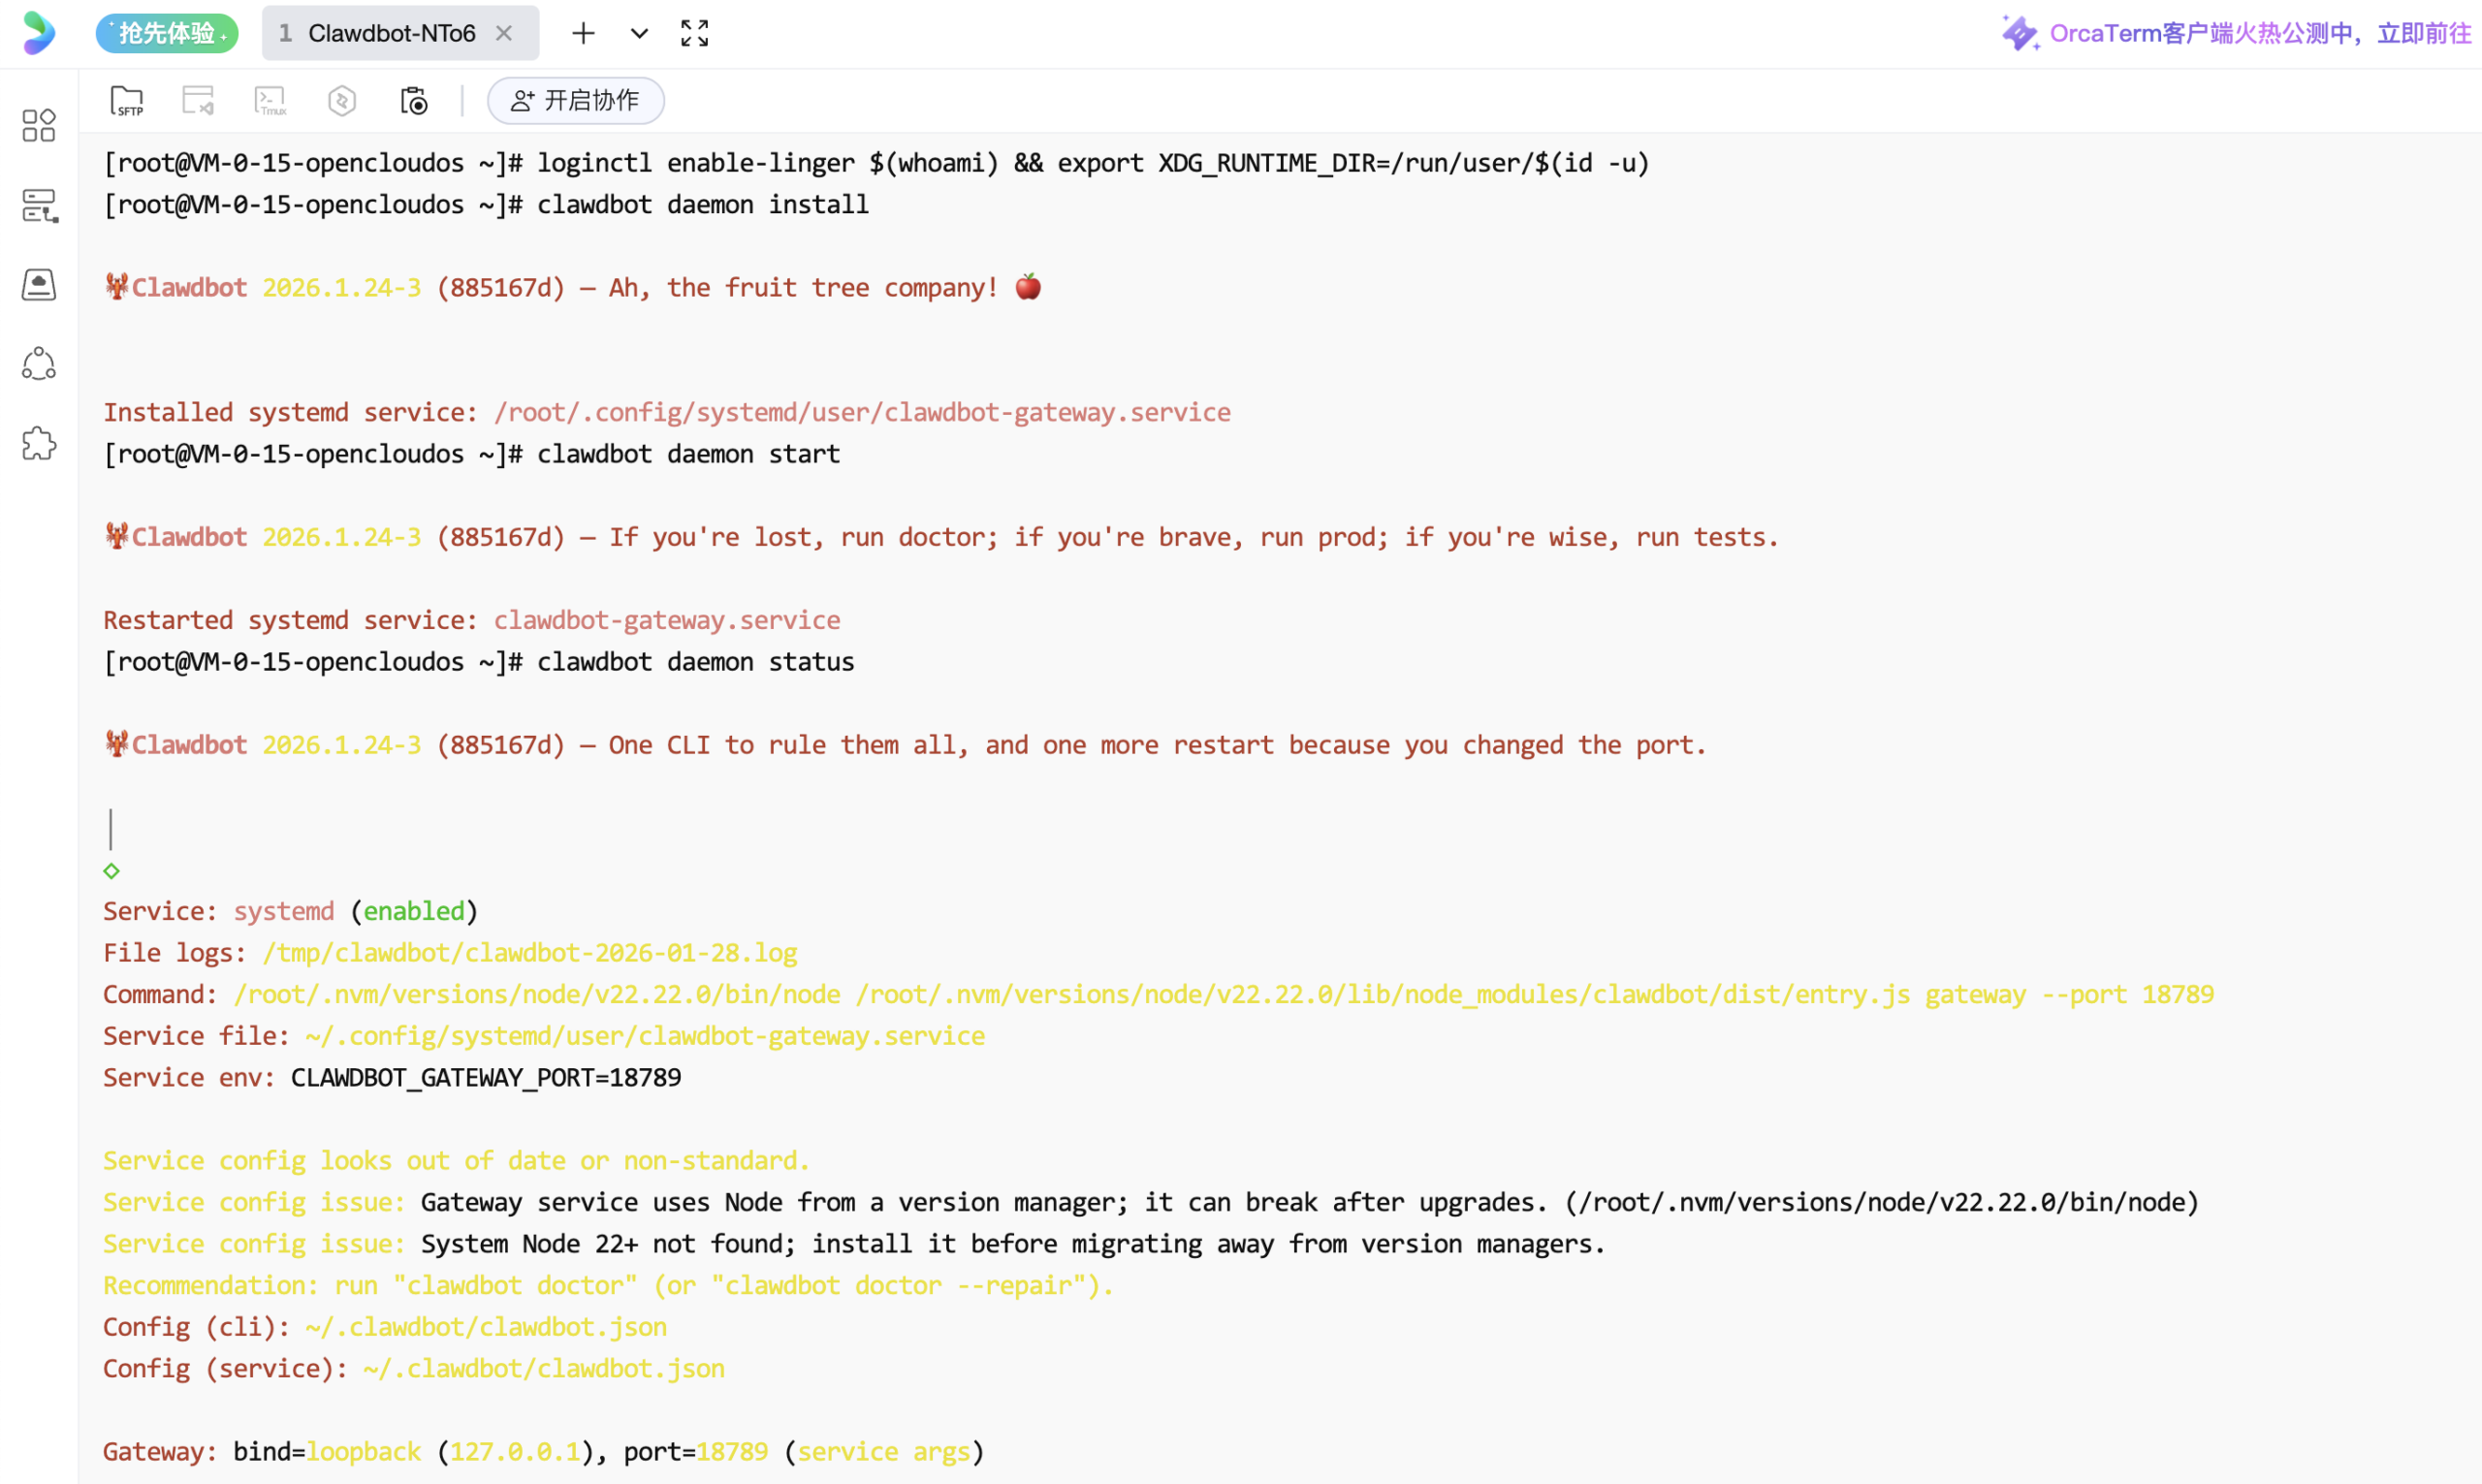Open the session recording icon
The height and width of the screenshot is (1484, 2482).
click(413, 100)
